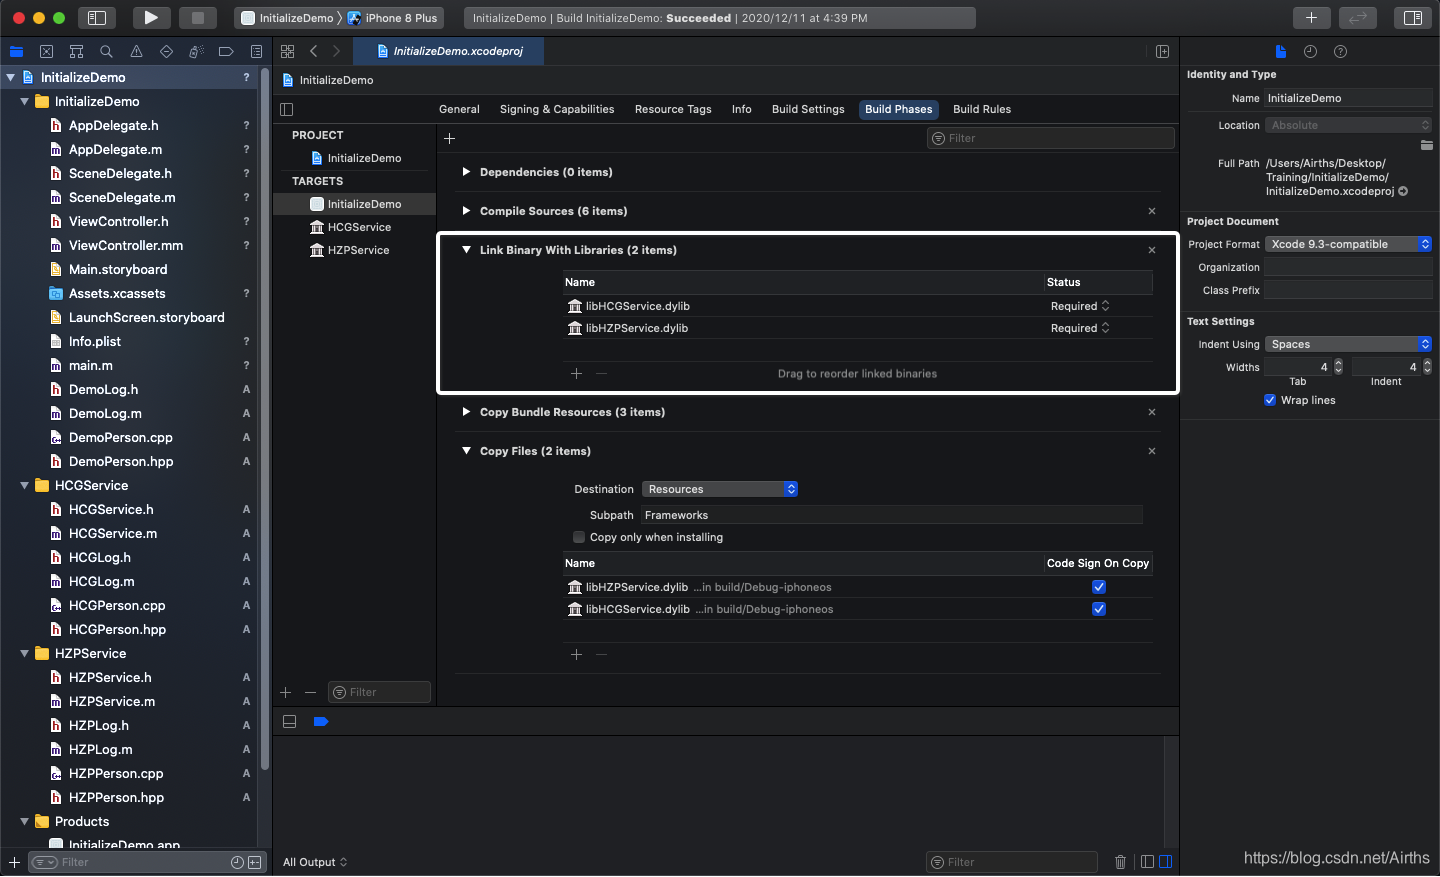This screenshot has height=877, width=1440.
Task: Open the Find navigator magnifier icon
Action: [106, 51]
